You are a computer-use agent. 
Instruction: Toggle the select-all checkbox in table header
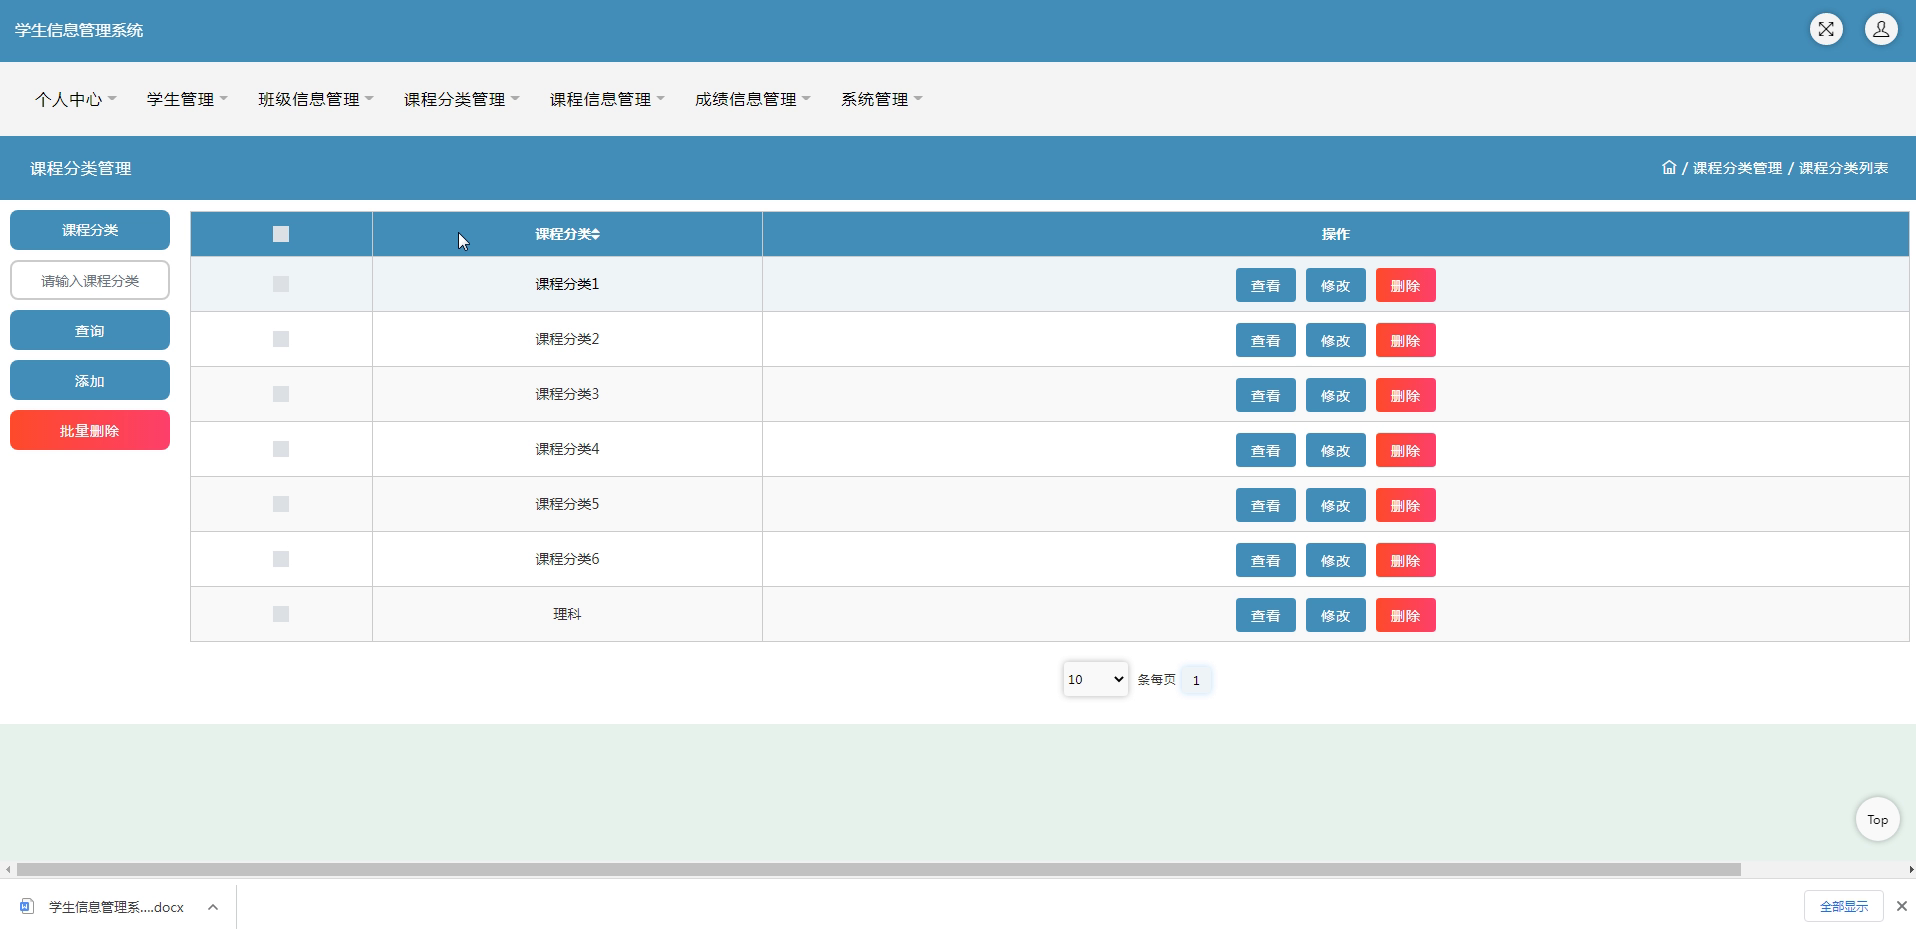click(281, 234)
